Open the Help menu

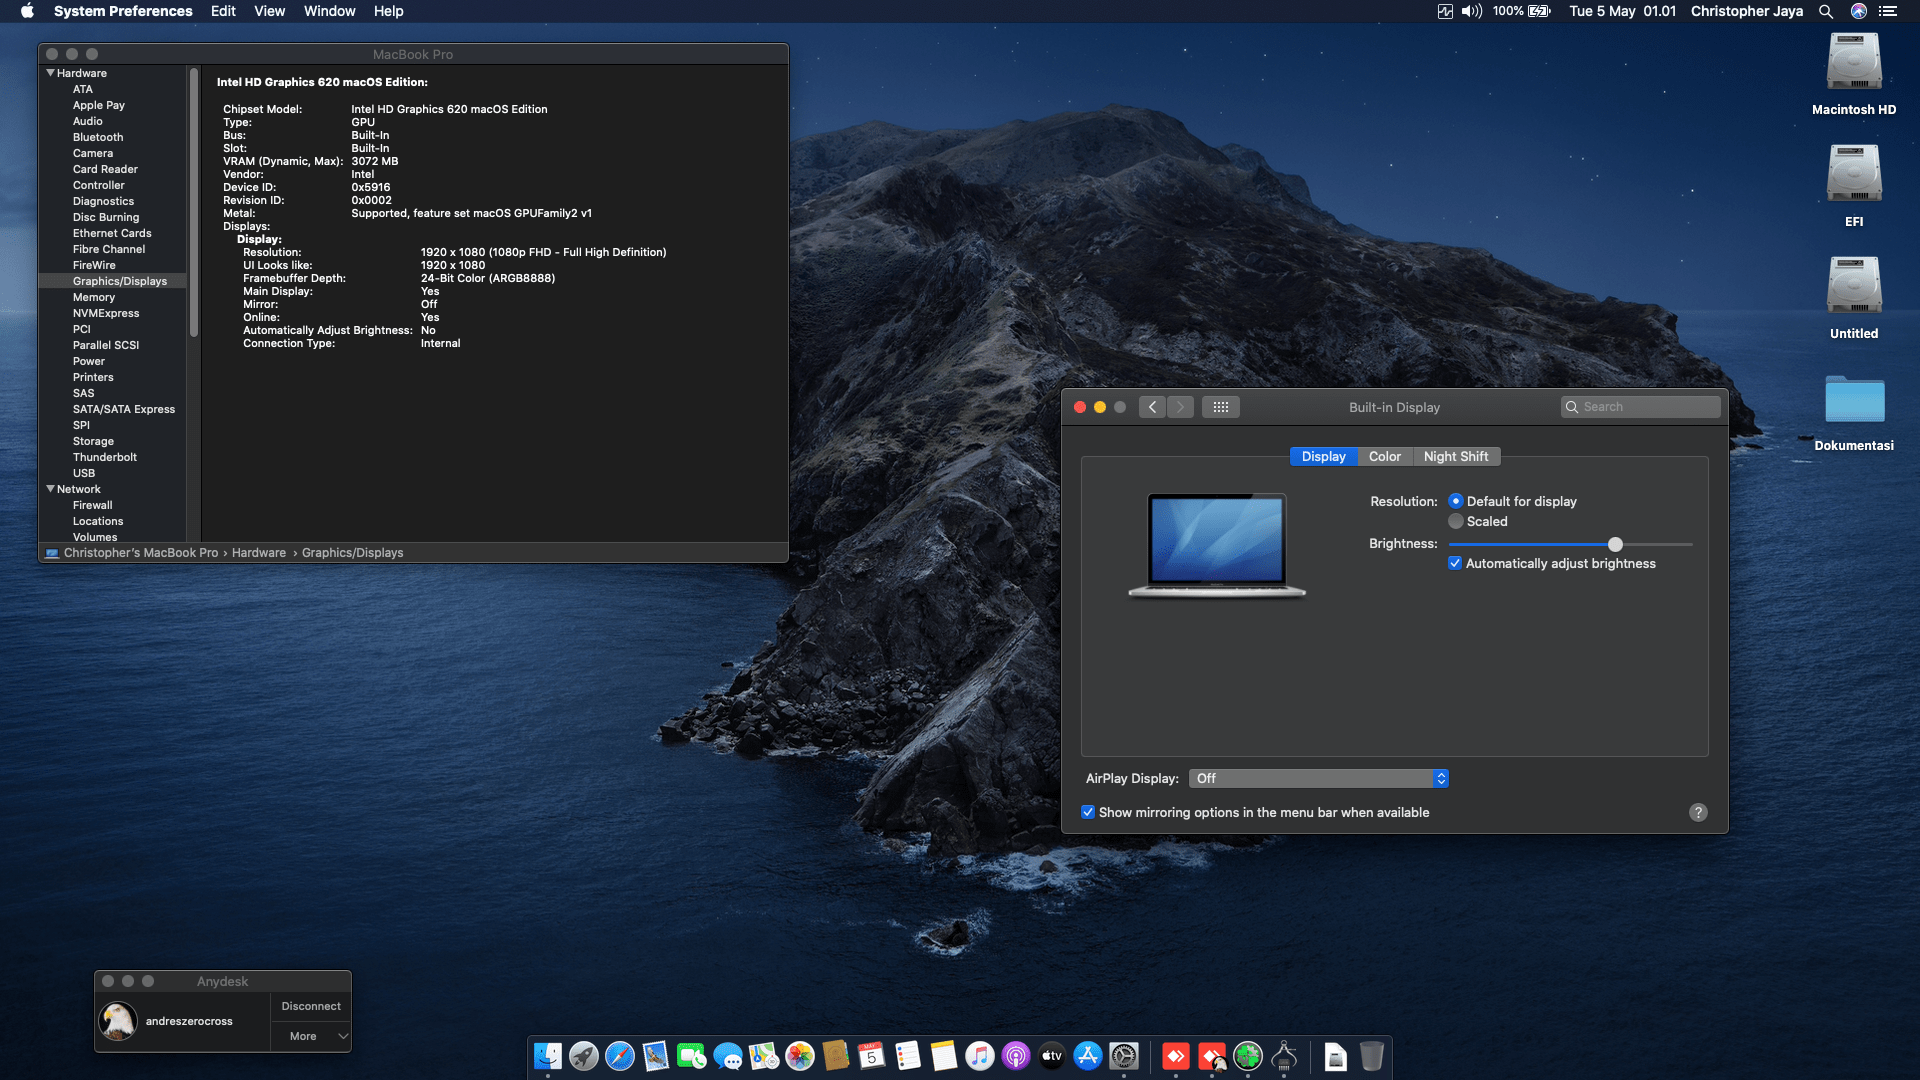tap(388, 11)
